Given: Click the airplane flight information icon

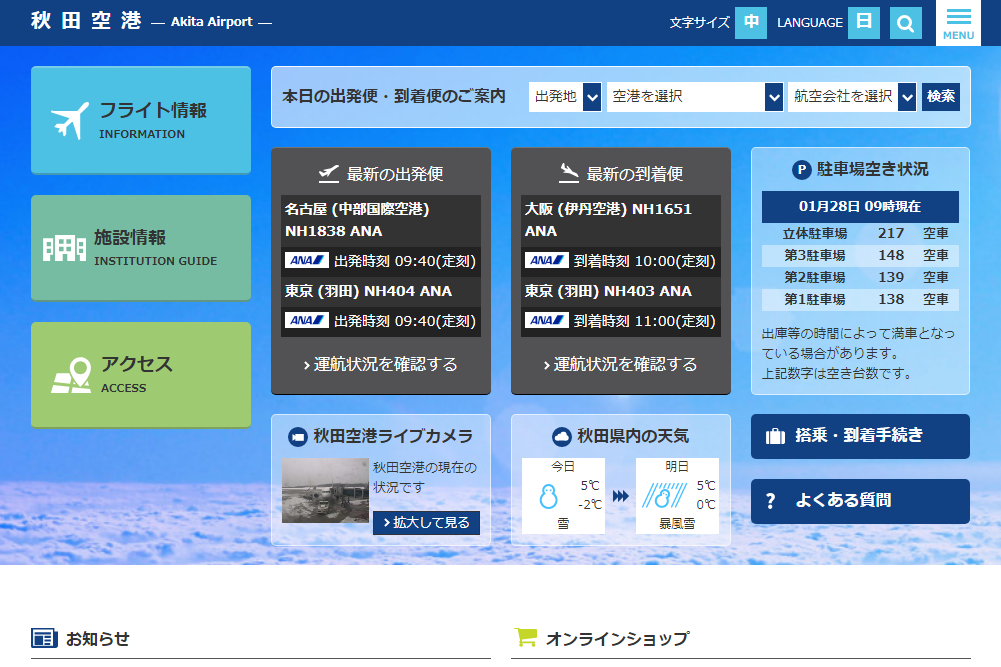Looking at the screenshot, I should click(71, 121).
